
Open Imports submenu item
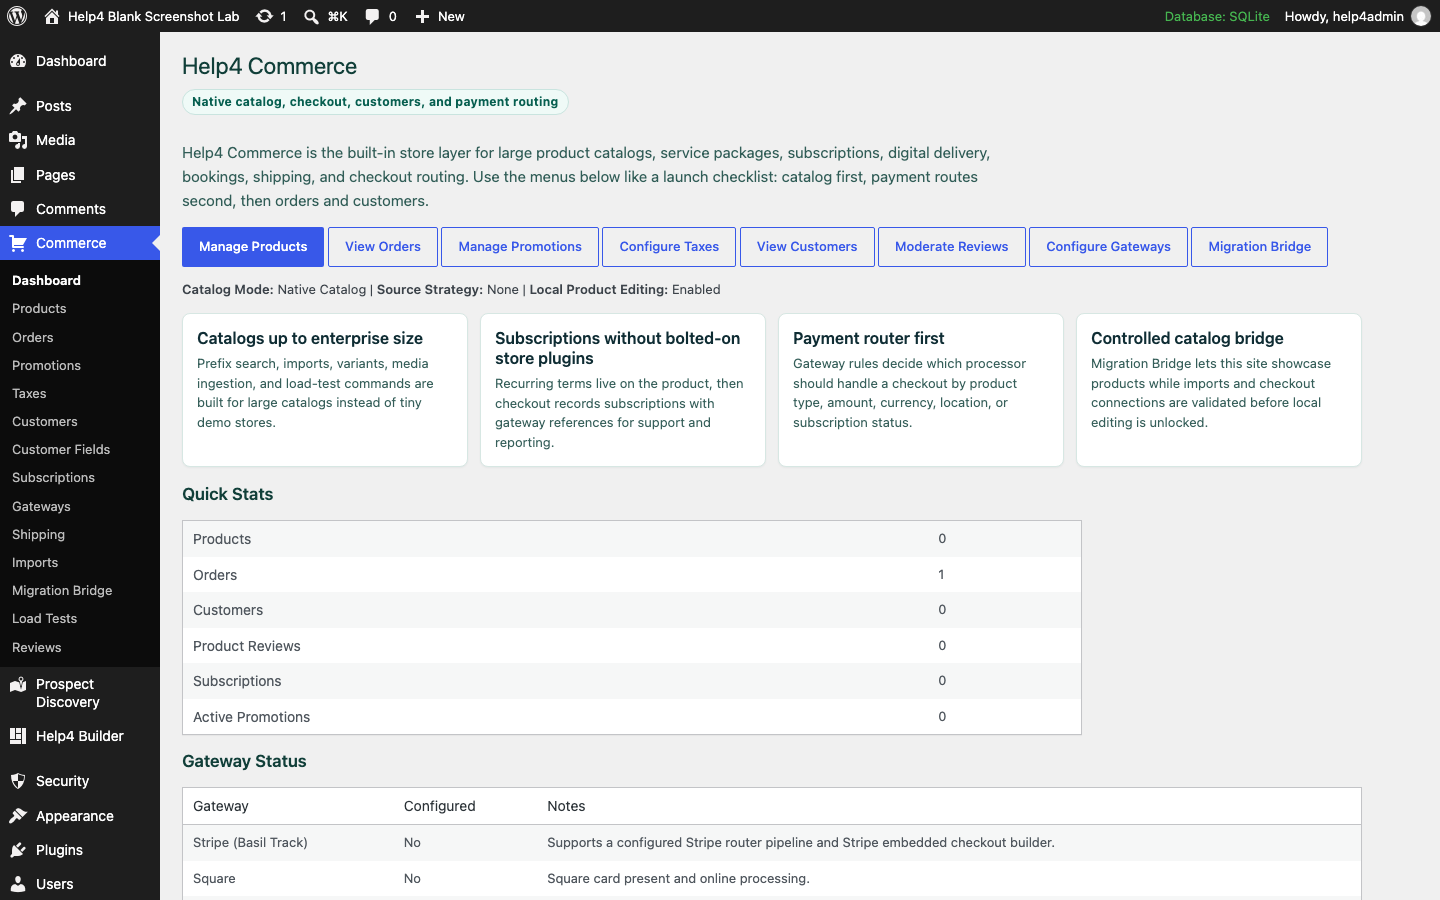[35, 563]
